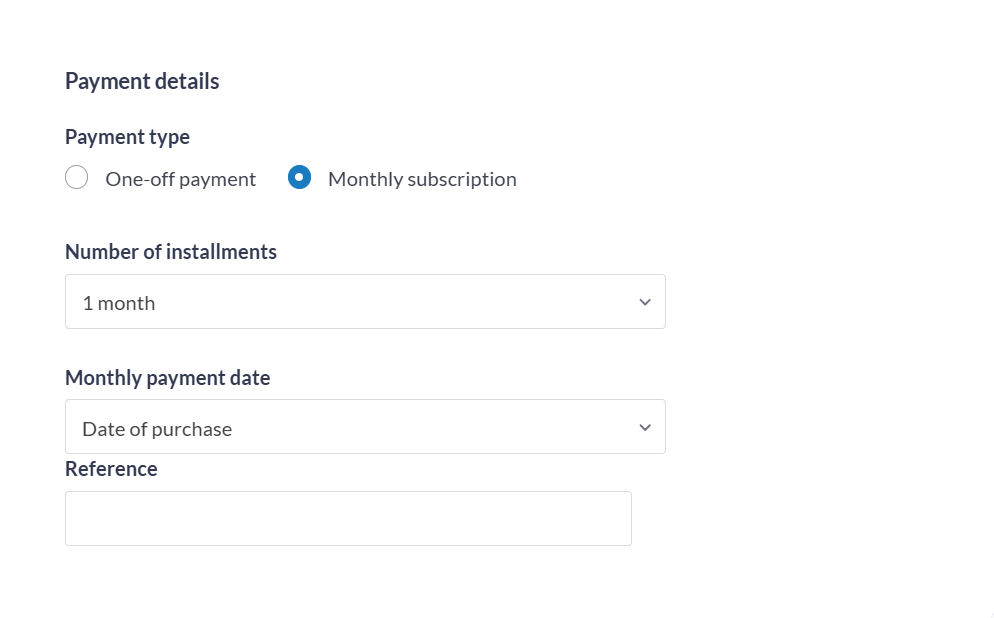Image resolution: width=994 pixels, height=618 pixels.
Task: Click the "Date of purchase" selected value text
Action: pos(157,429)
